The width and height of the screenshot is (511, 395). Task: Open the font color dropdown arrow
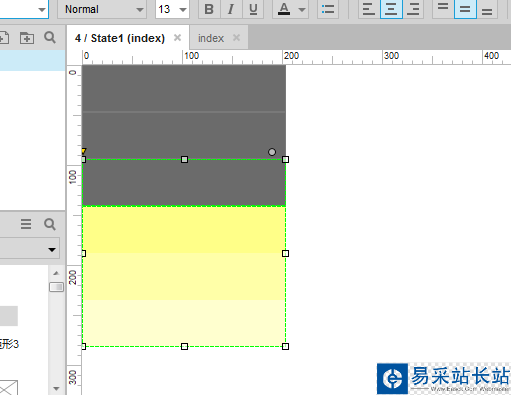302,9
